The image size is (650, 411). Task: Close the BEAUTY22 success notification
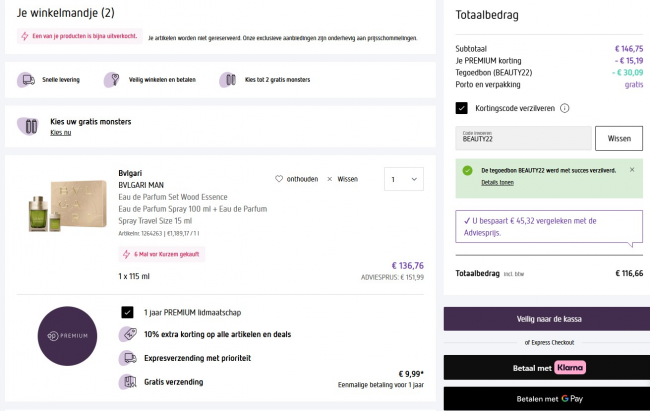tap(632, 170)
